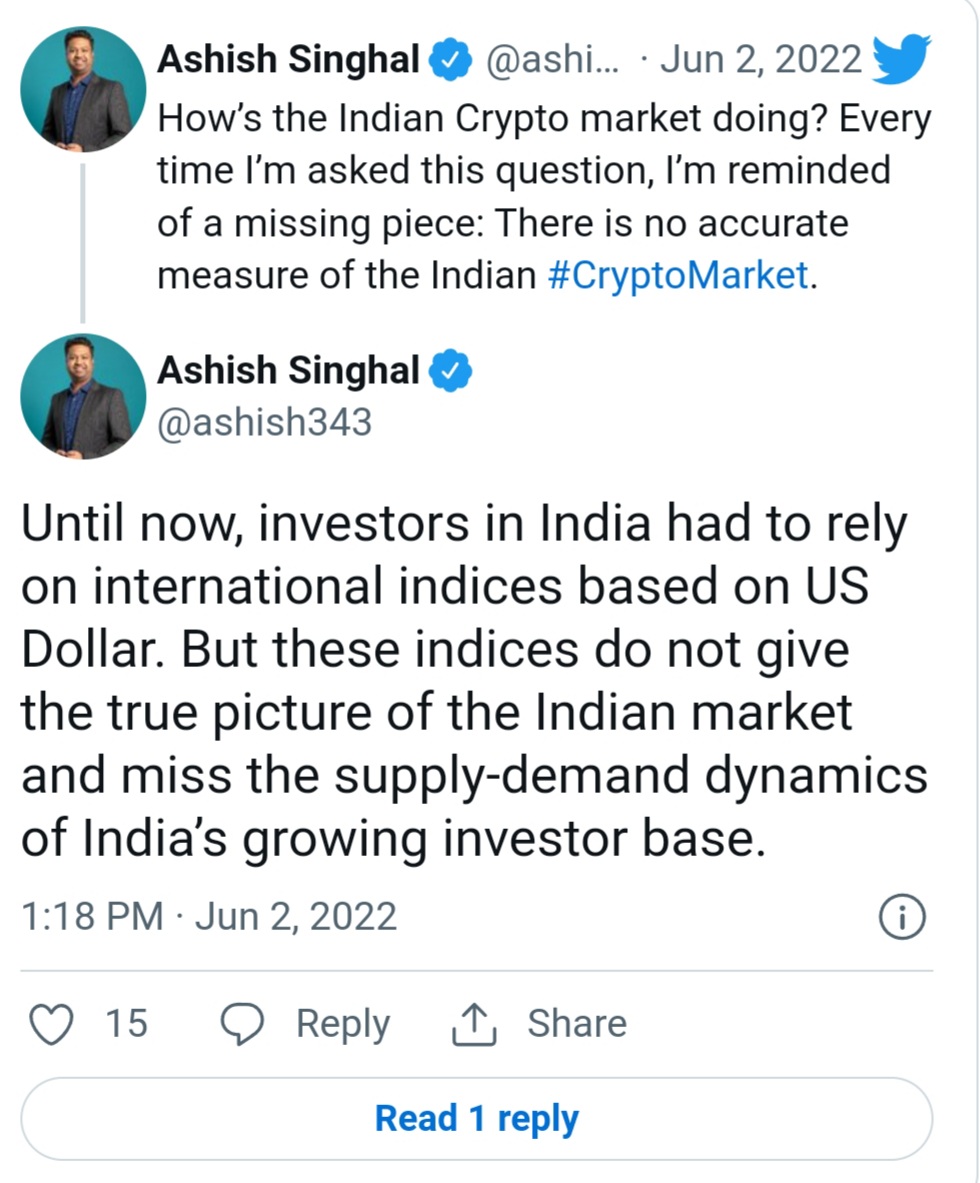The height and width of the screenshot is (1183, 980).
Task: Click the Ashish Singhal name in the parent tweet
Action: pyautogui.click(x=288, y=61)
